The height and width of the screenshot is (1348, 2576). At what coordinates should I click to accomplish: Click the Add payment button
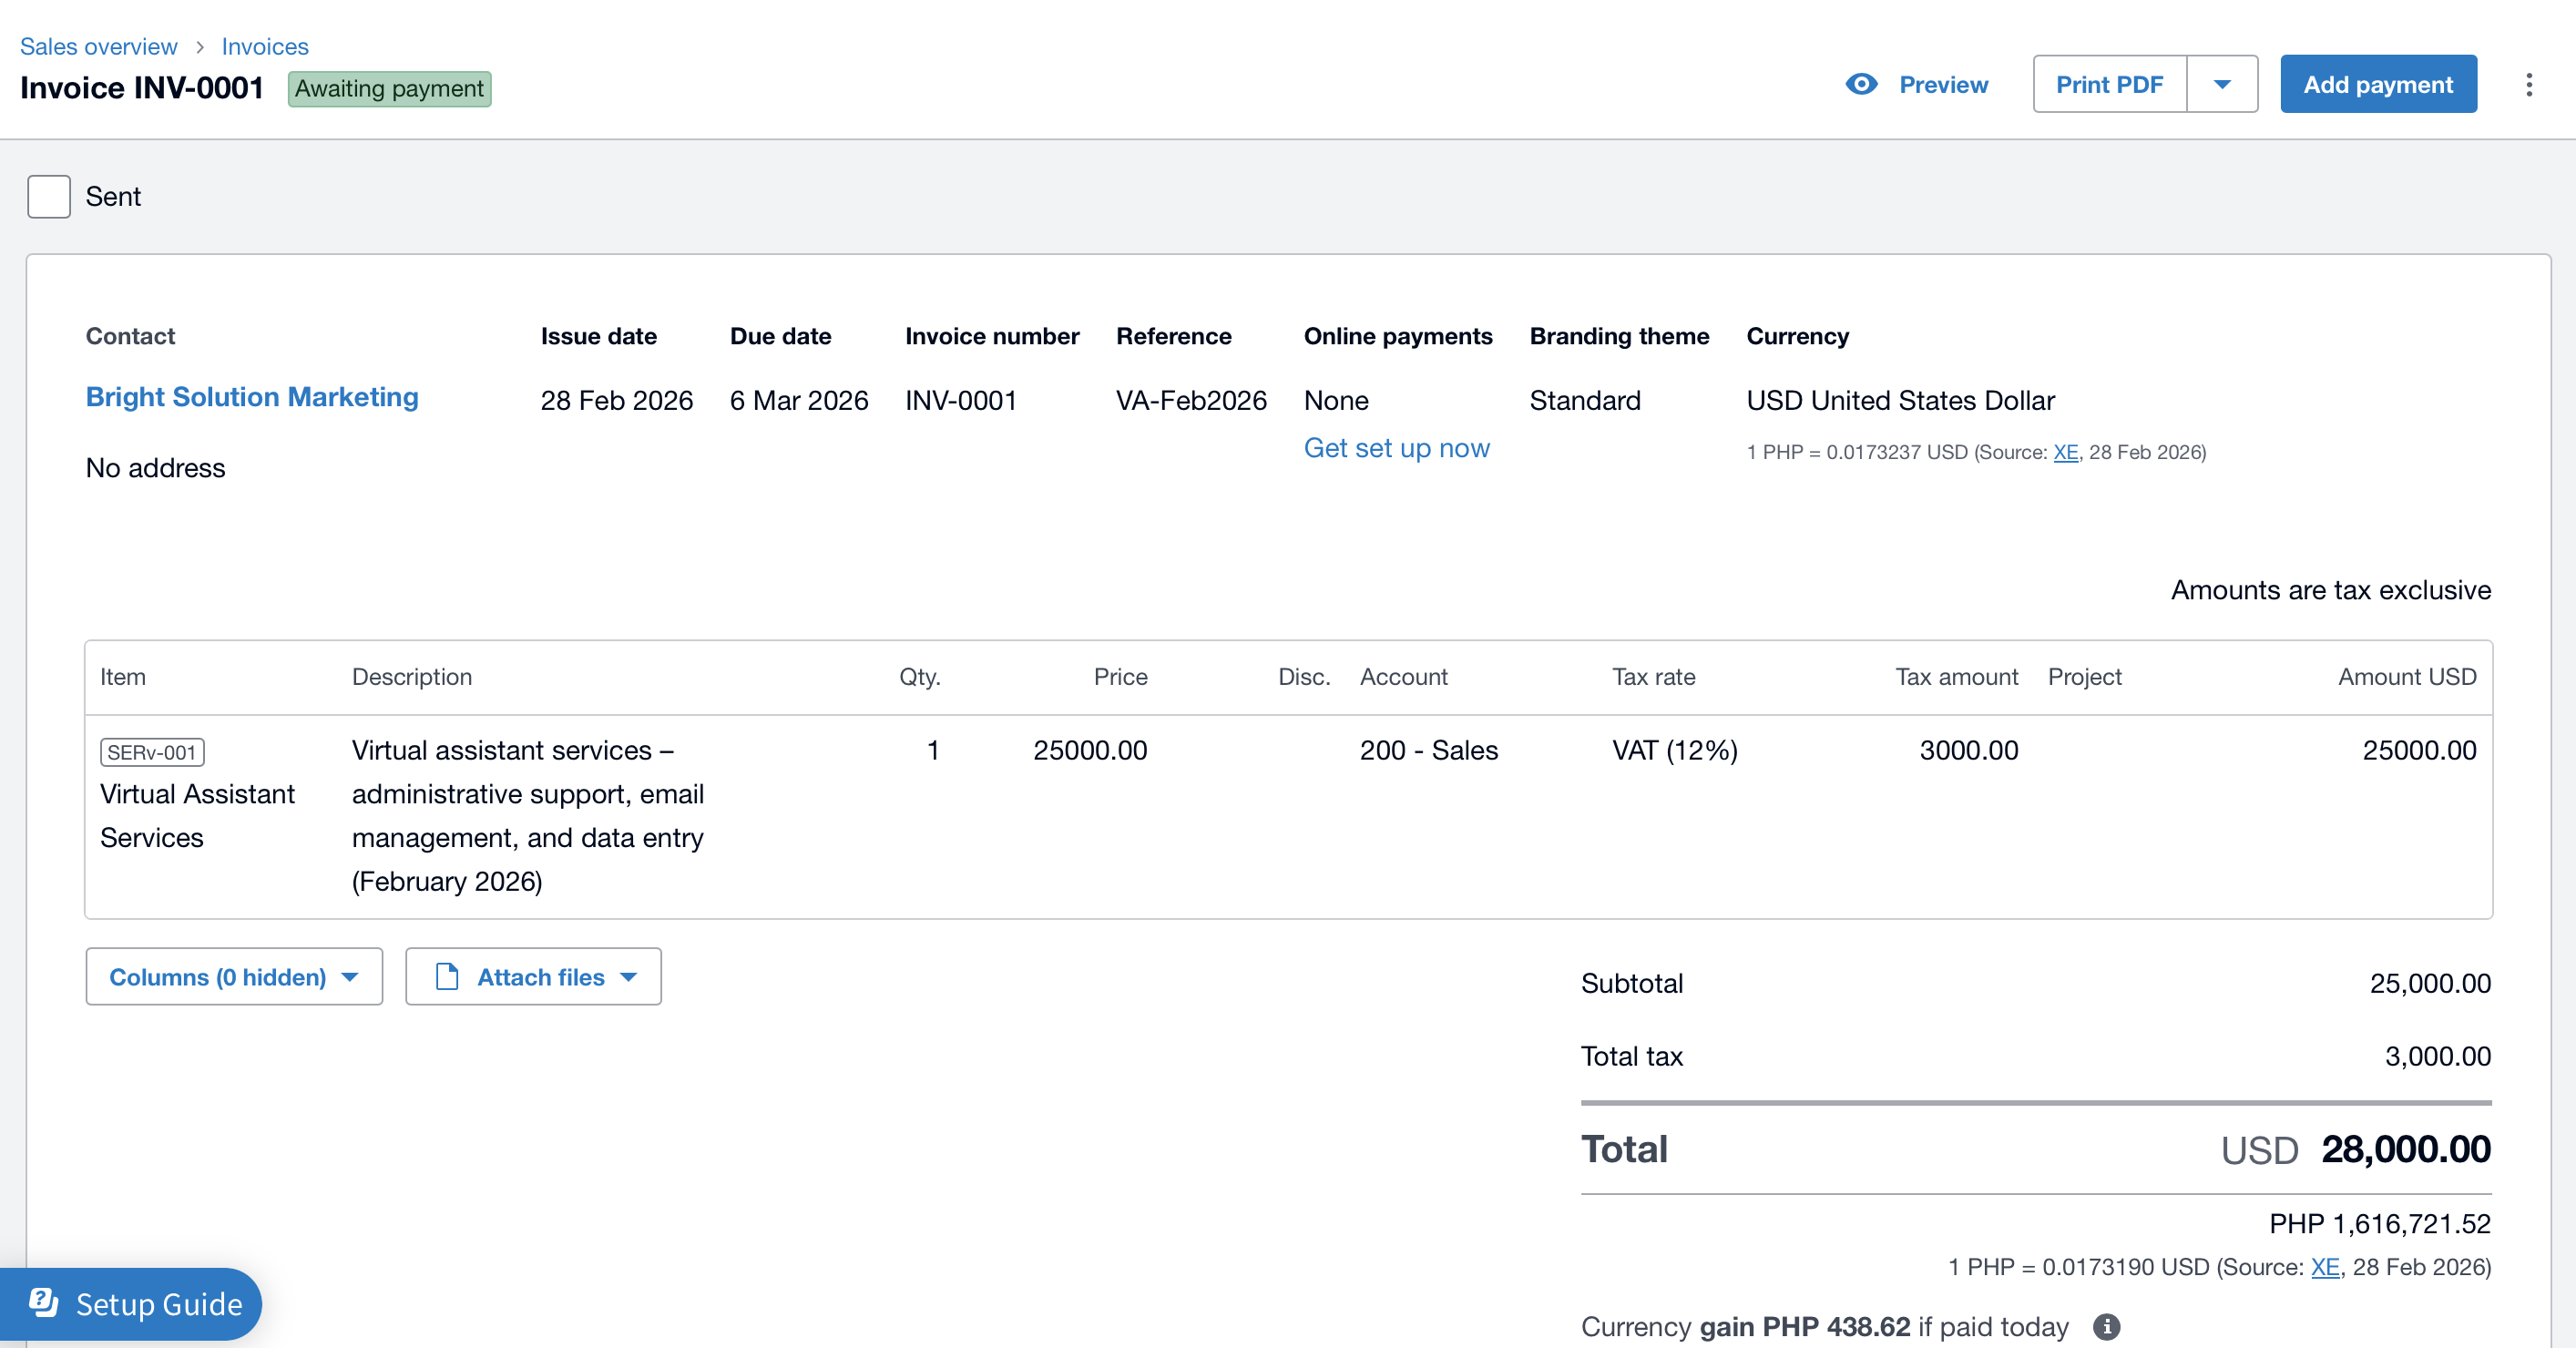[2377, 85]
